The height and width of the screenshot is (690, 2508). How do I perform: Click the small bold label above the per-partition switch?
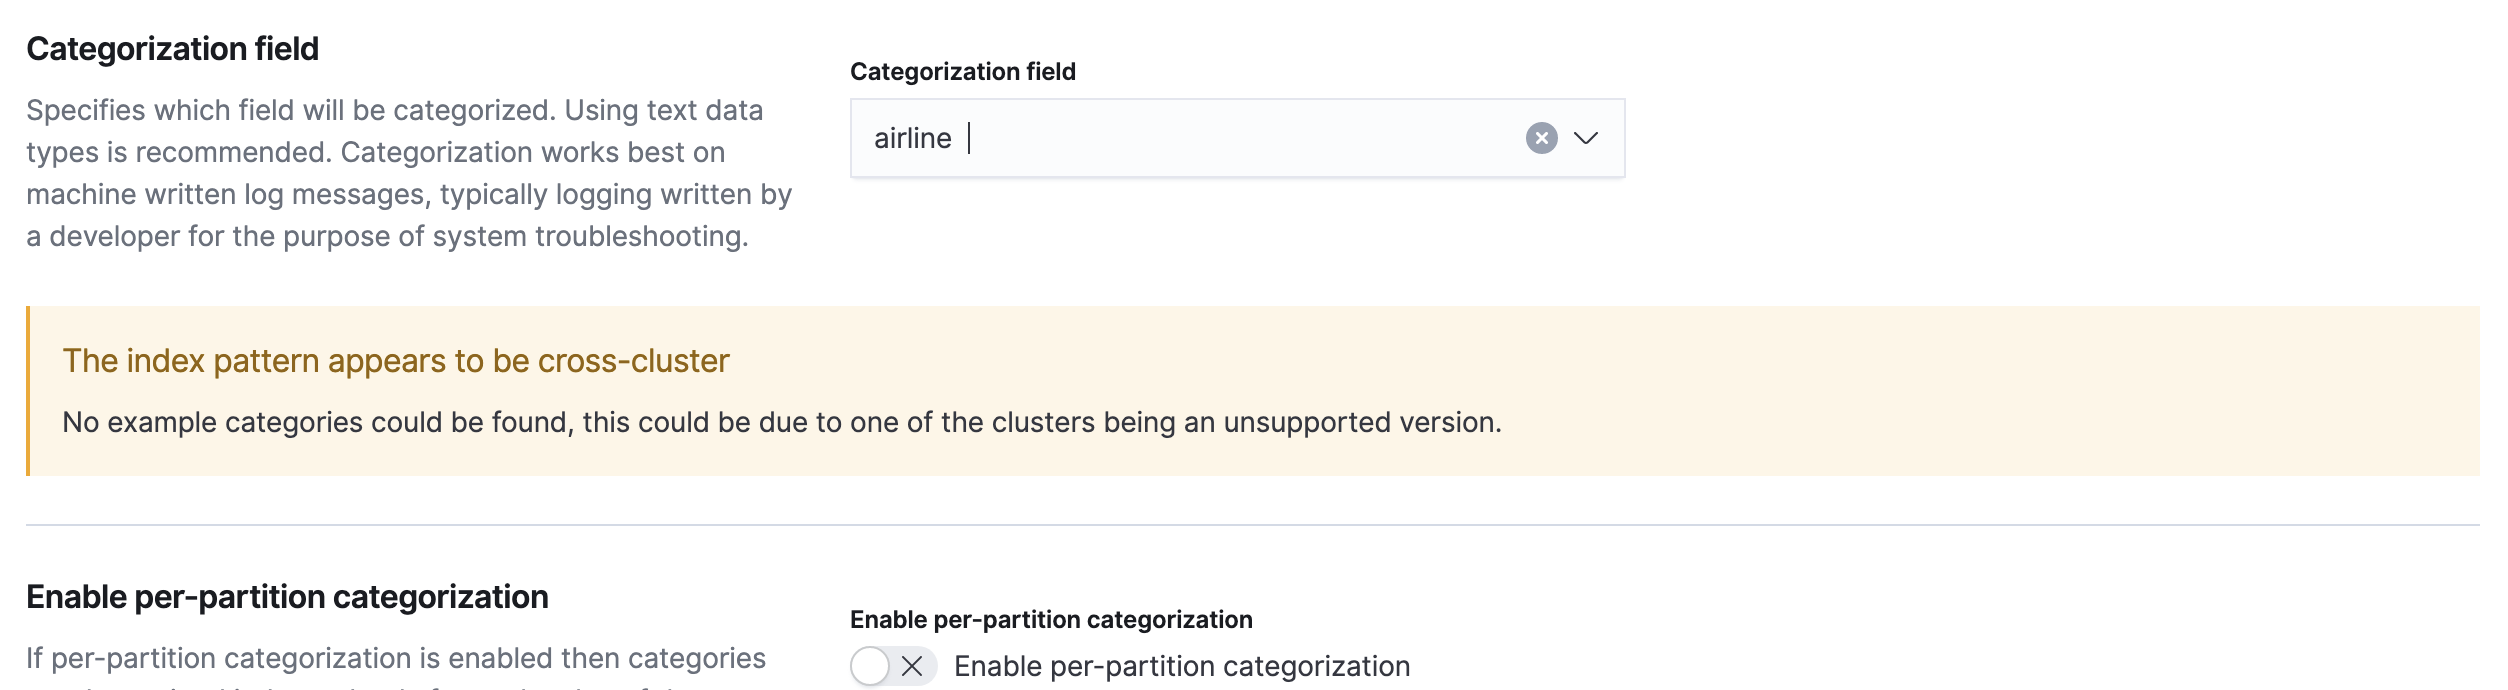[x=1050, y=620]
